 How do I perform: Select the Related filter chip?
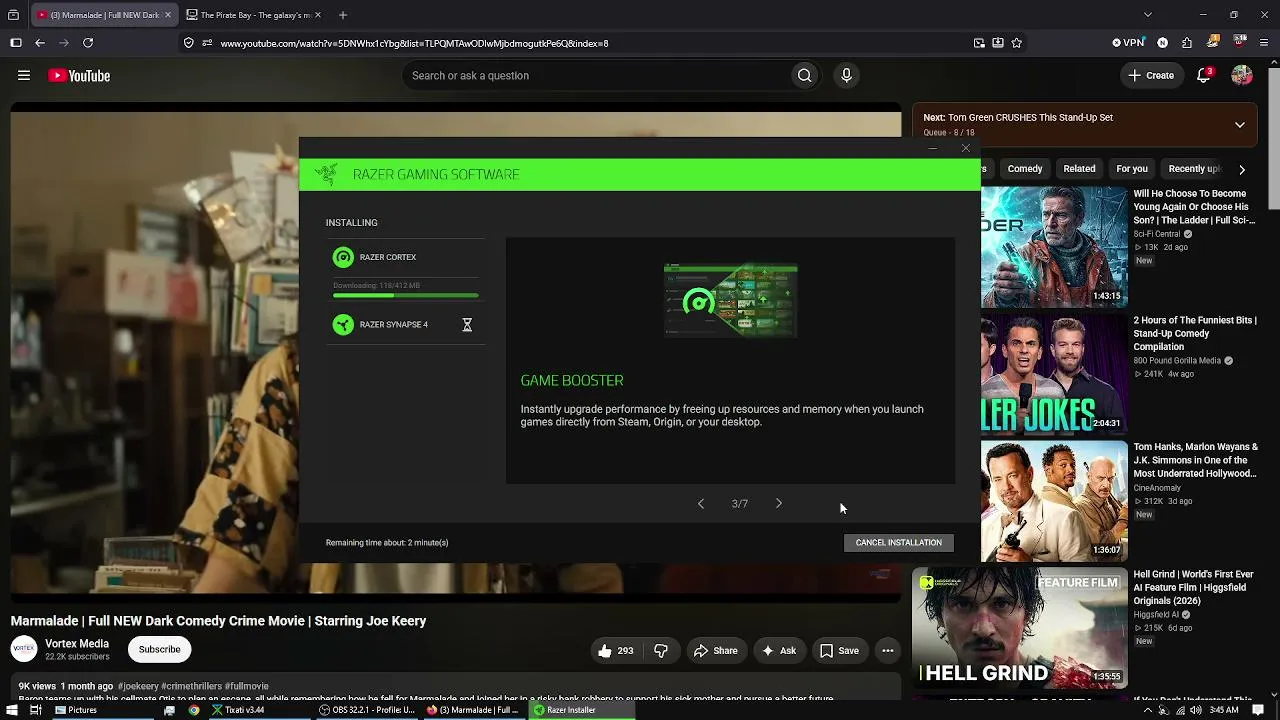1079,169
